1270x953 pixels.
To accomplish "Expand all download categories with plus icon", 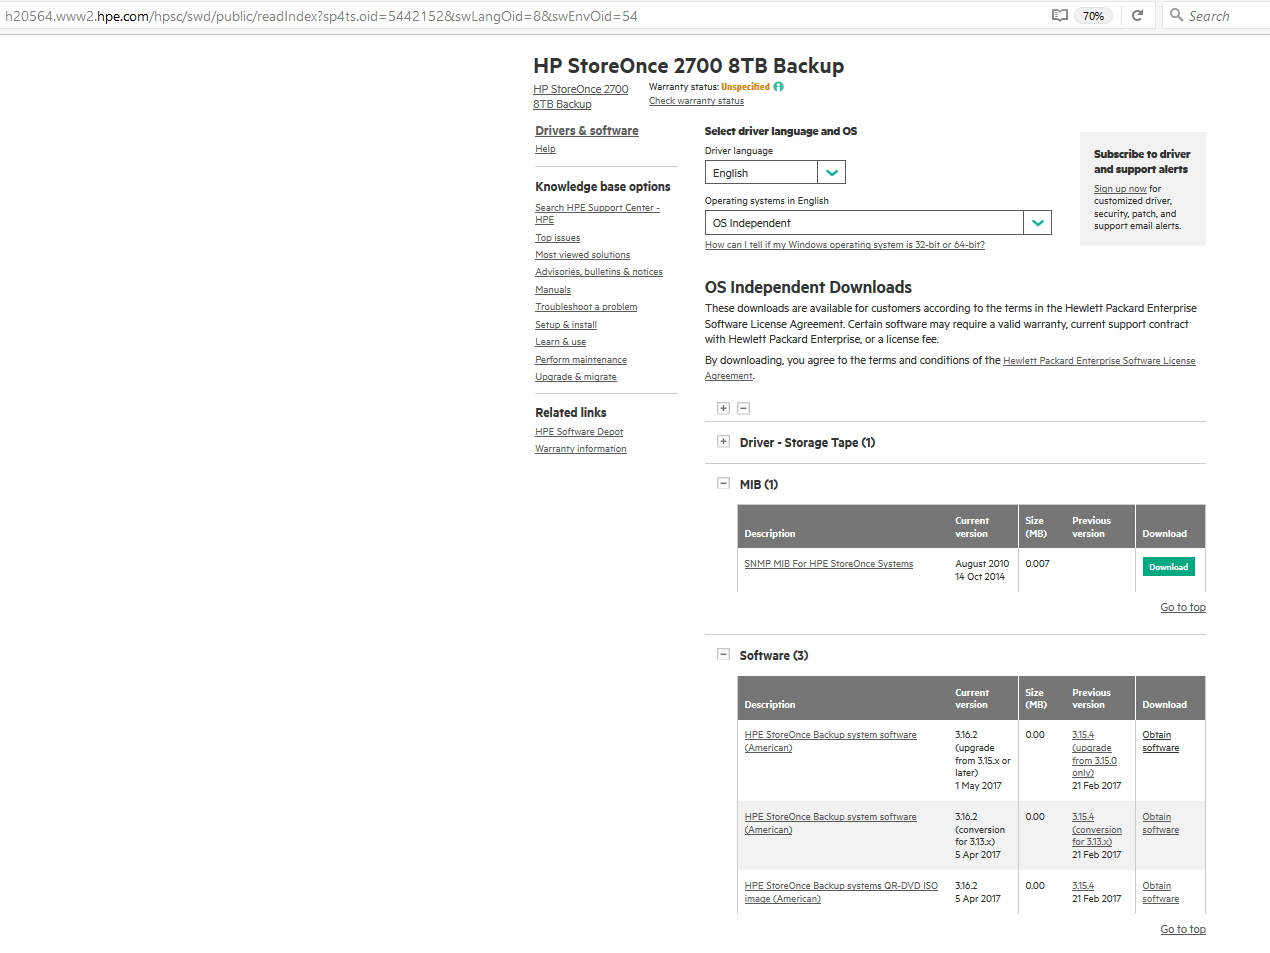I will coord(723,408).
